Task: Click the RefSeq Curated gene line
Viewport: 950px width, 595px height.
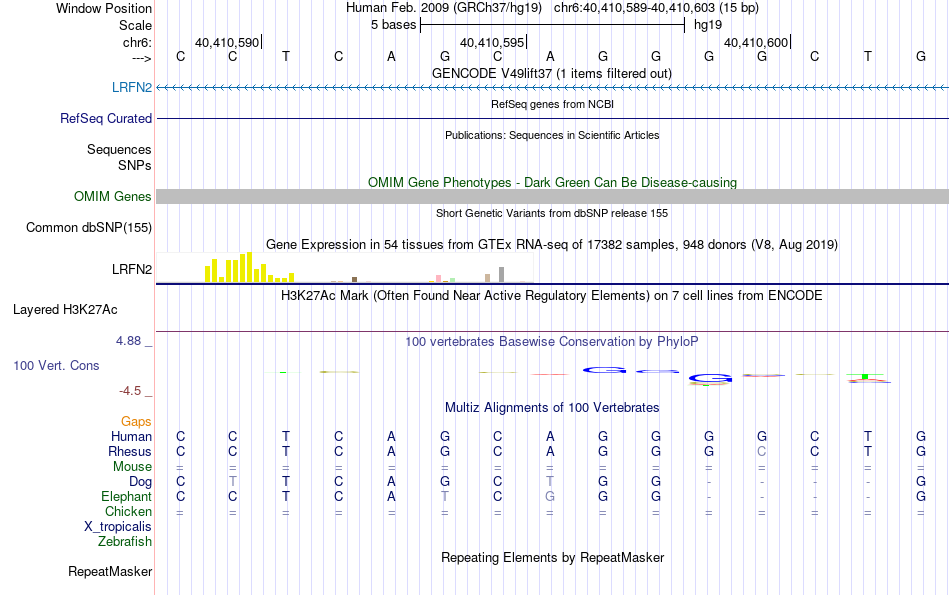Action: pyautogui.click(x=552, y=118)
